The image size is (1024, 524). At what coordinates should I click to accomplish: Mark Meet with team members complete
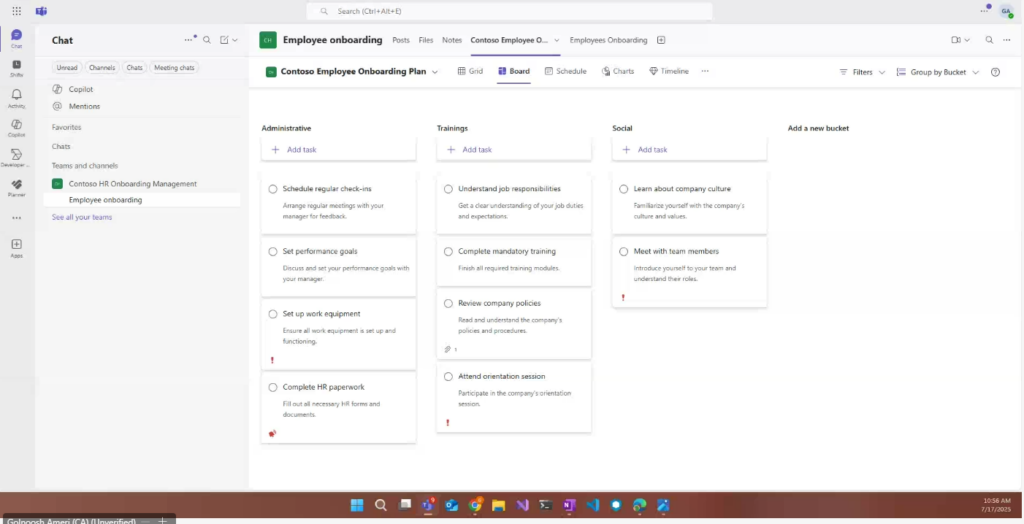tap(624, 252)
